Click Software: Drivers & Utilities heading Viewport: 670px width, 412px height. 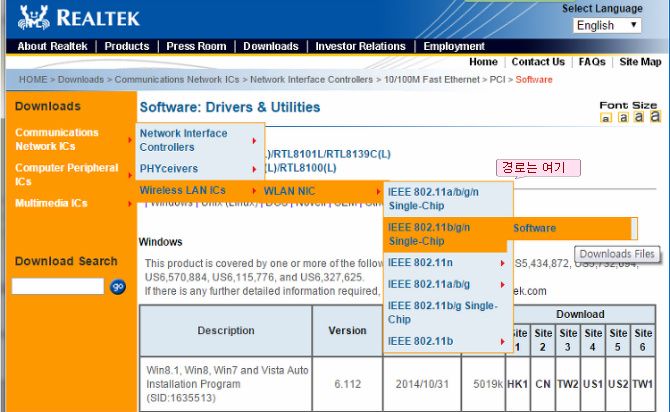230,107
